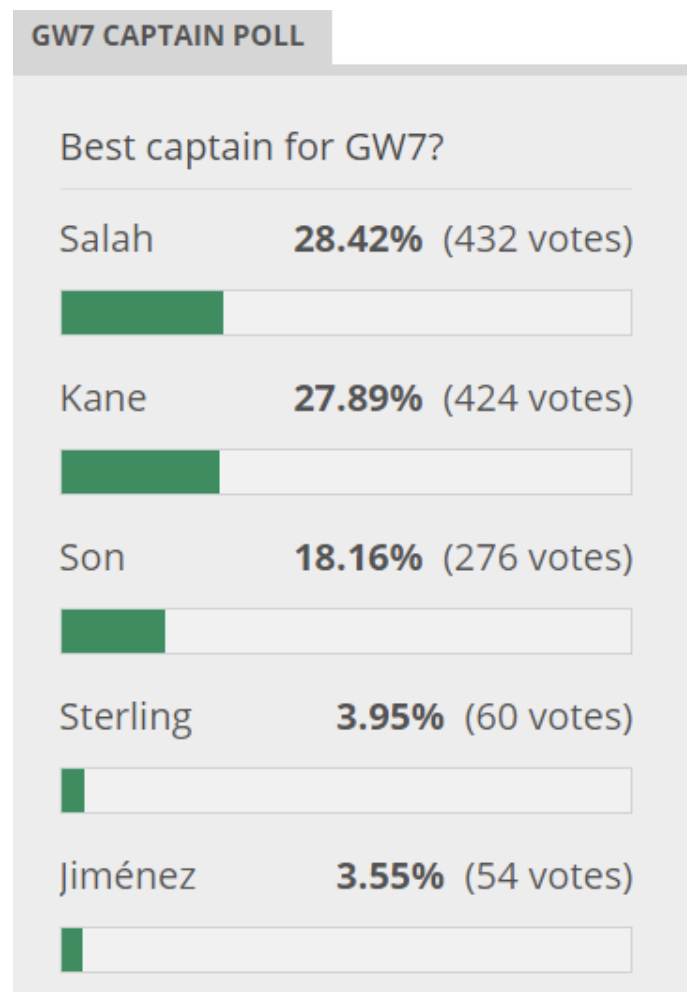Click the (432 votes) count for Salah

[x=538, y=239]
